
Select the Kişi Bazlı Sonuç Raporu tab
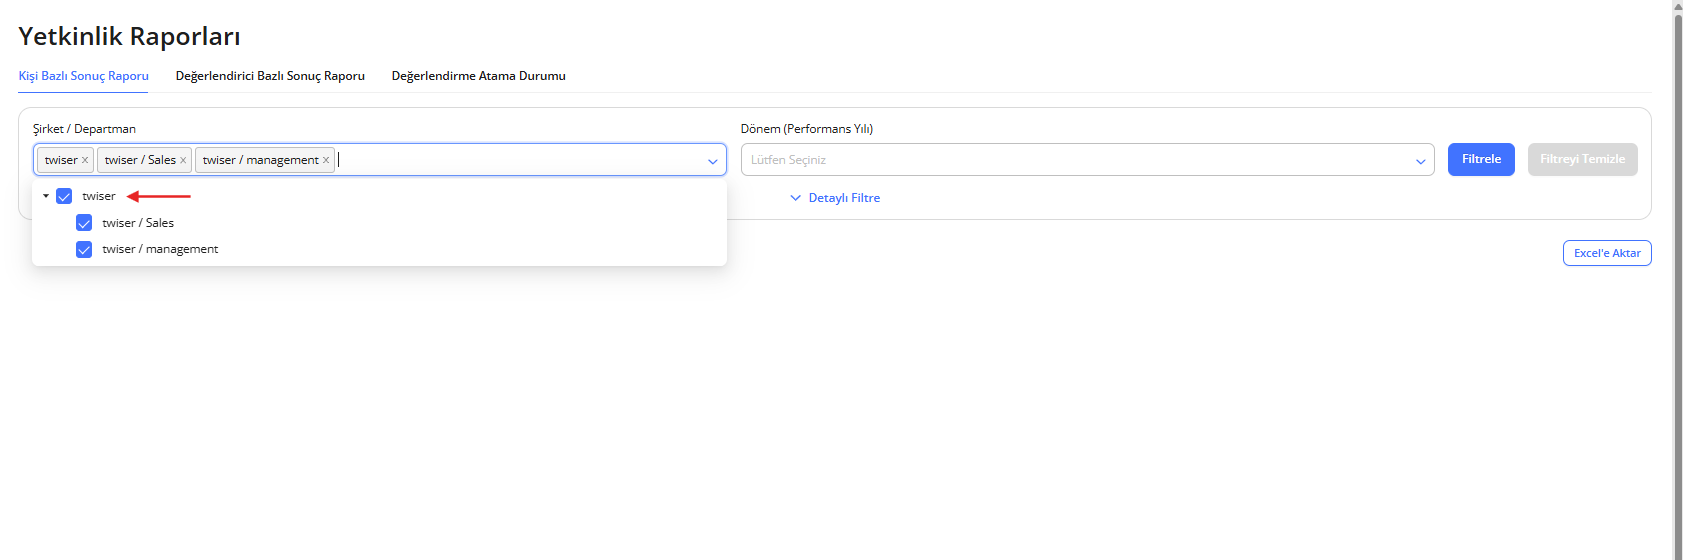point(83,76)
